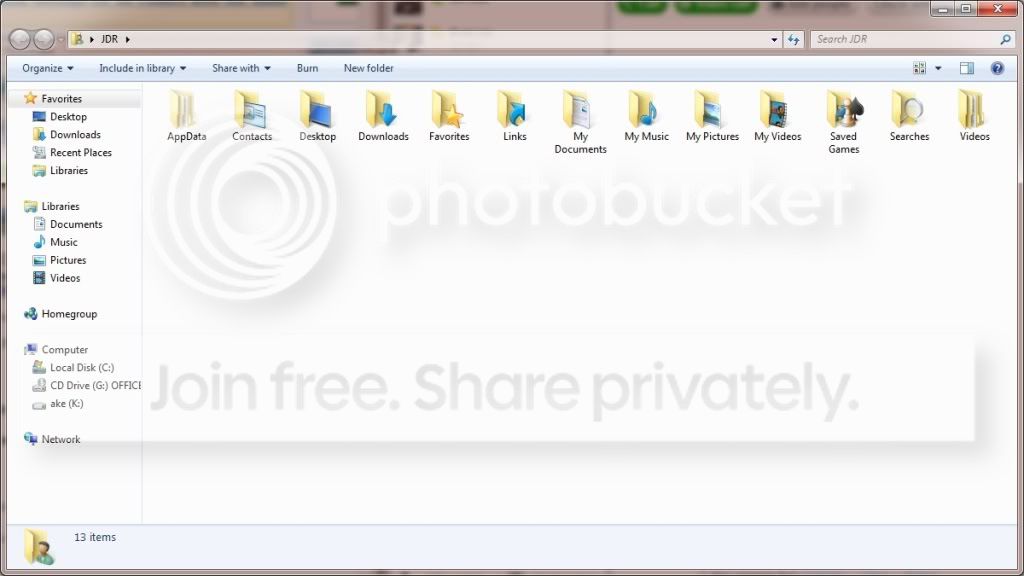Show the preview pane

(967, 68)
